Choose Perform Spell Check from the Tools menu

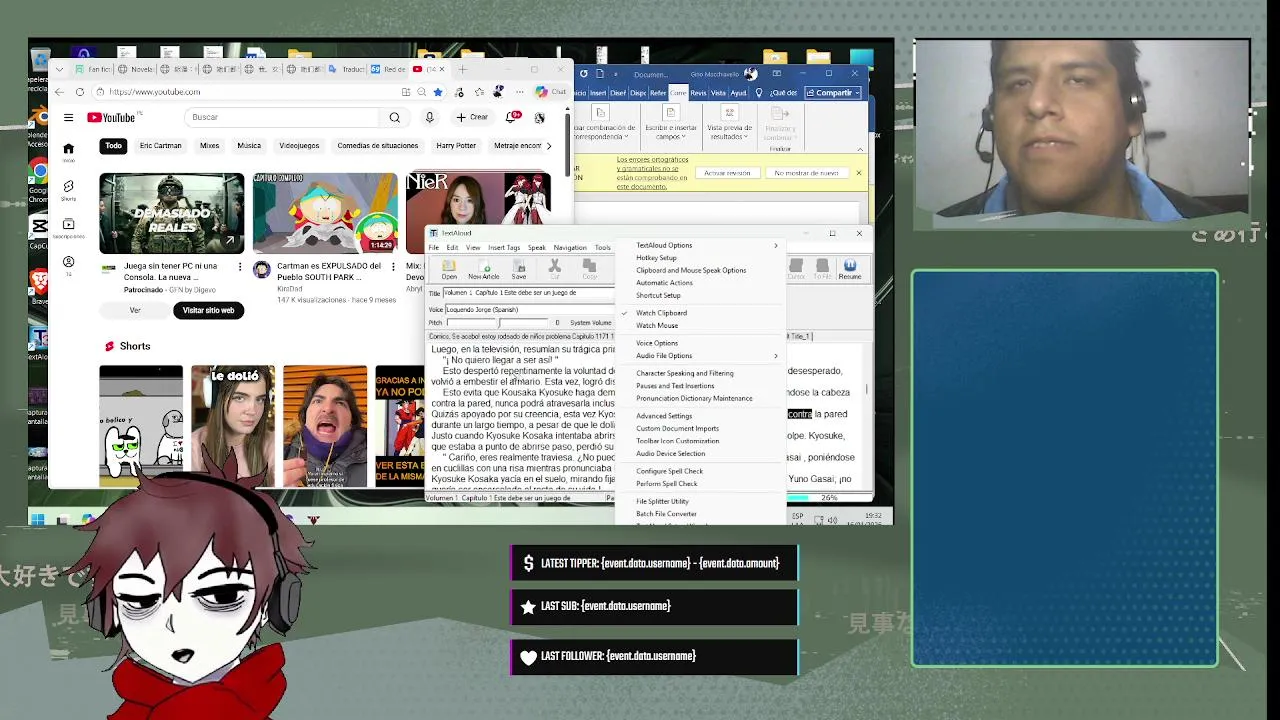coord(667,484)
